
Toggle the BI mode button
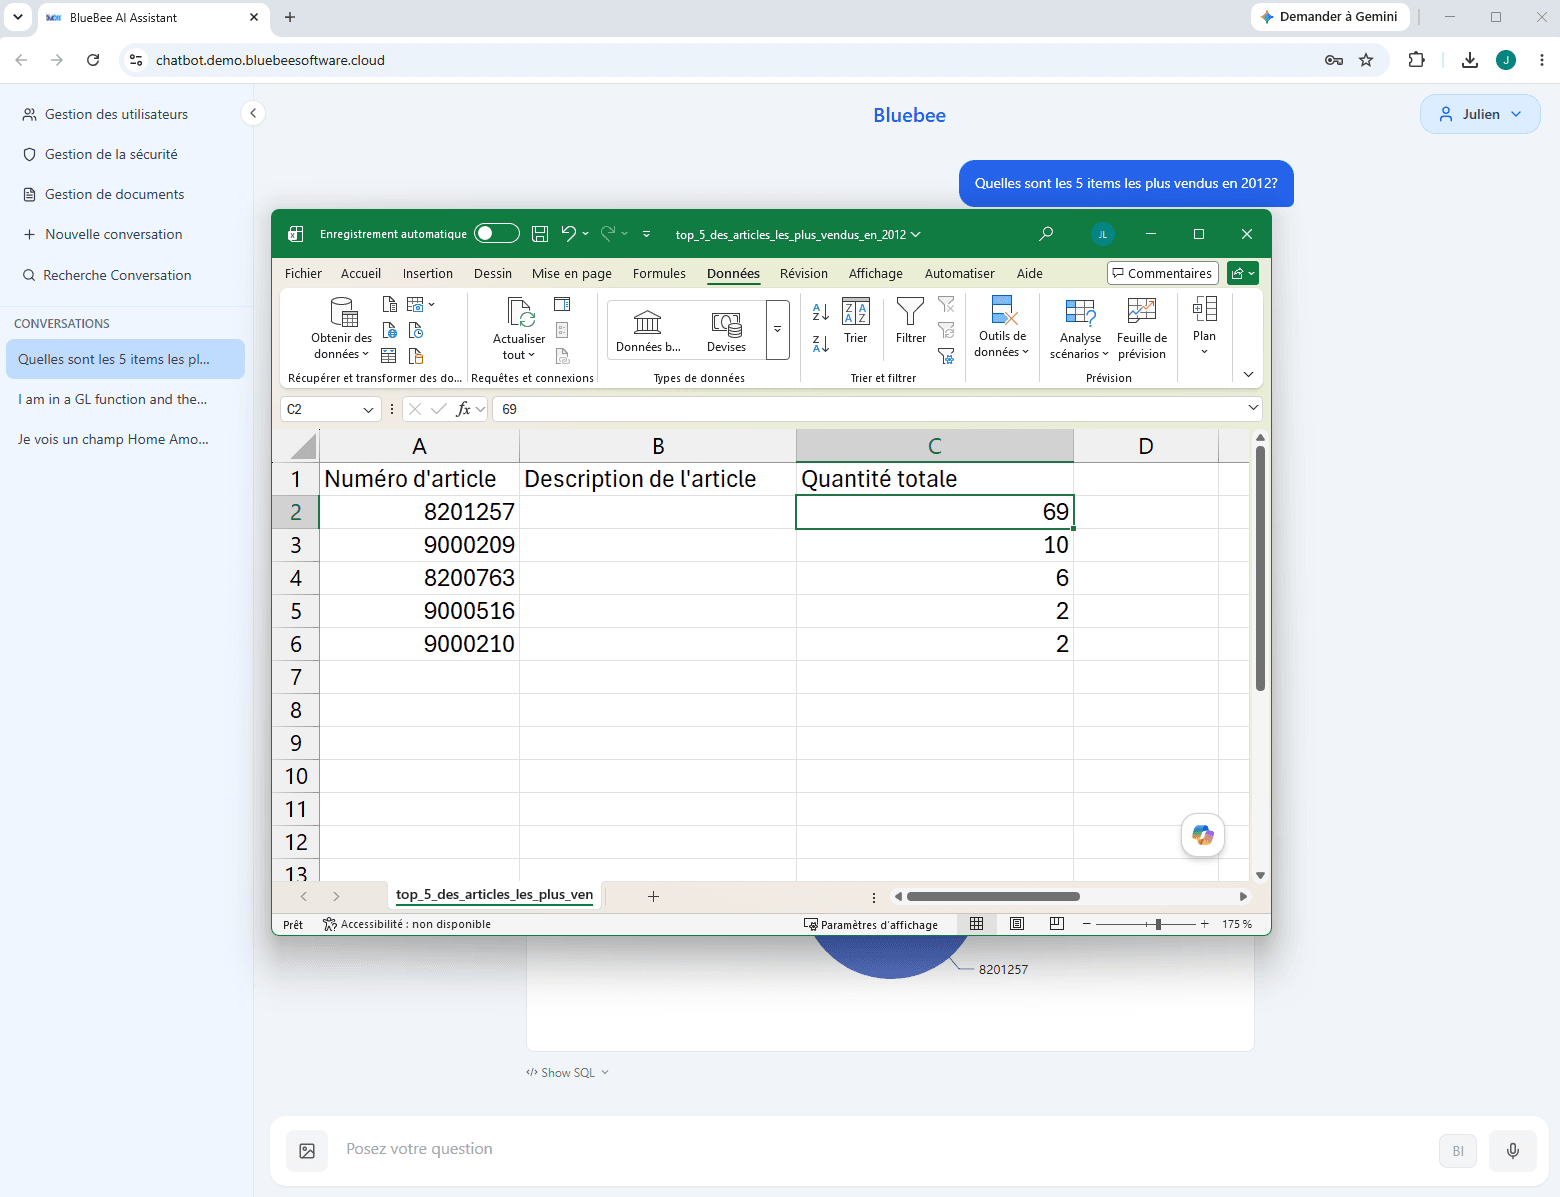(x=1458, y=1151)
